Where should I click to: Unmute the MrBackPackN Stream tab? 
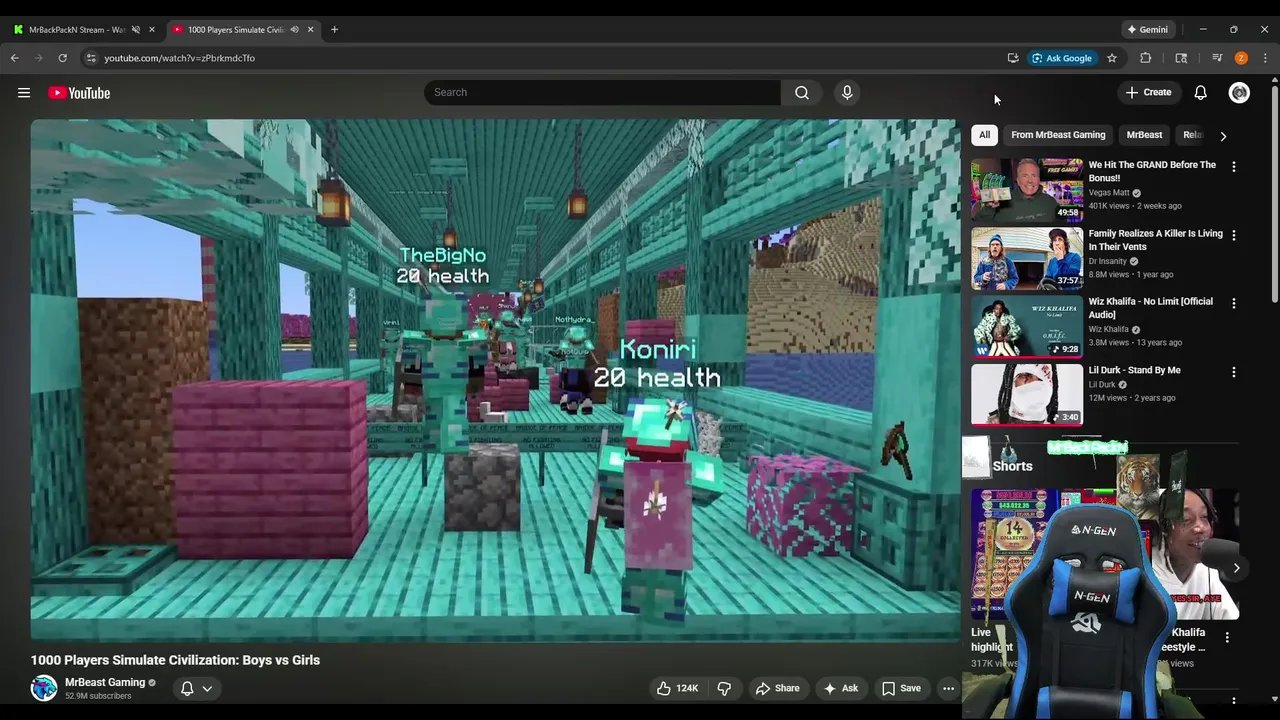pyautogui.click(x=136, y=29)
